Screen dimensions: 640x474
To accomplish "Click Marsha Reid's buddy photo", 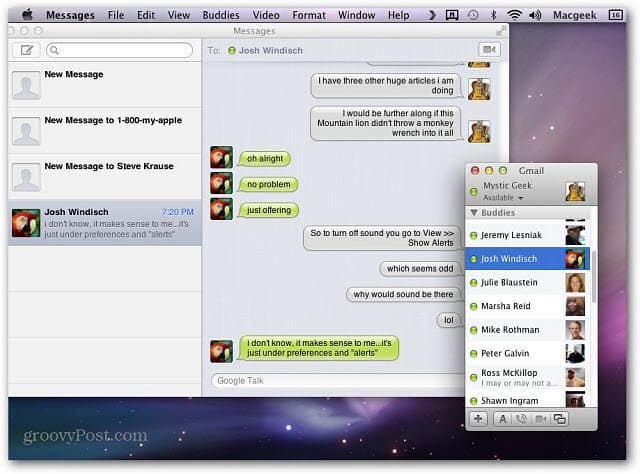I will tap(575, 306).
